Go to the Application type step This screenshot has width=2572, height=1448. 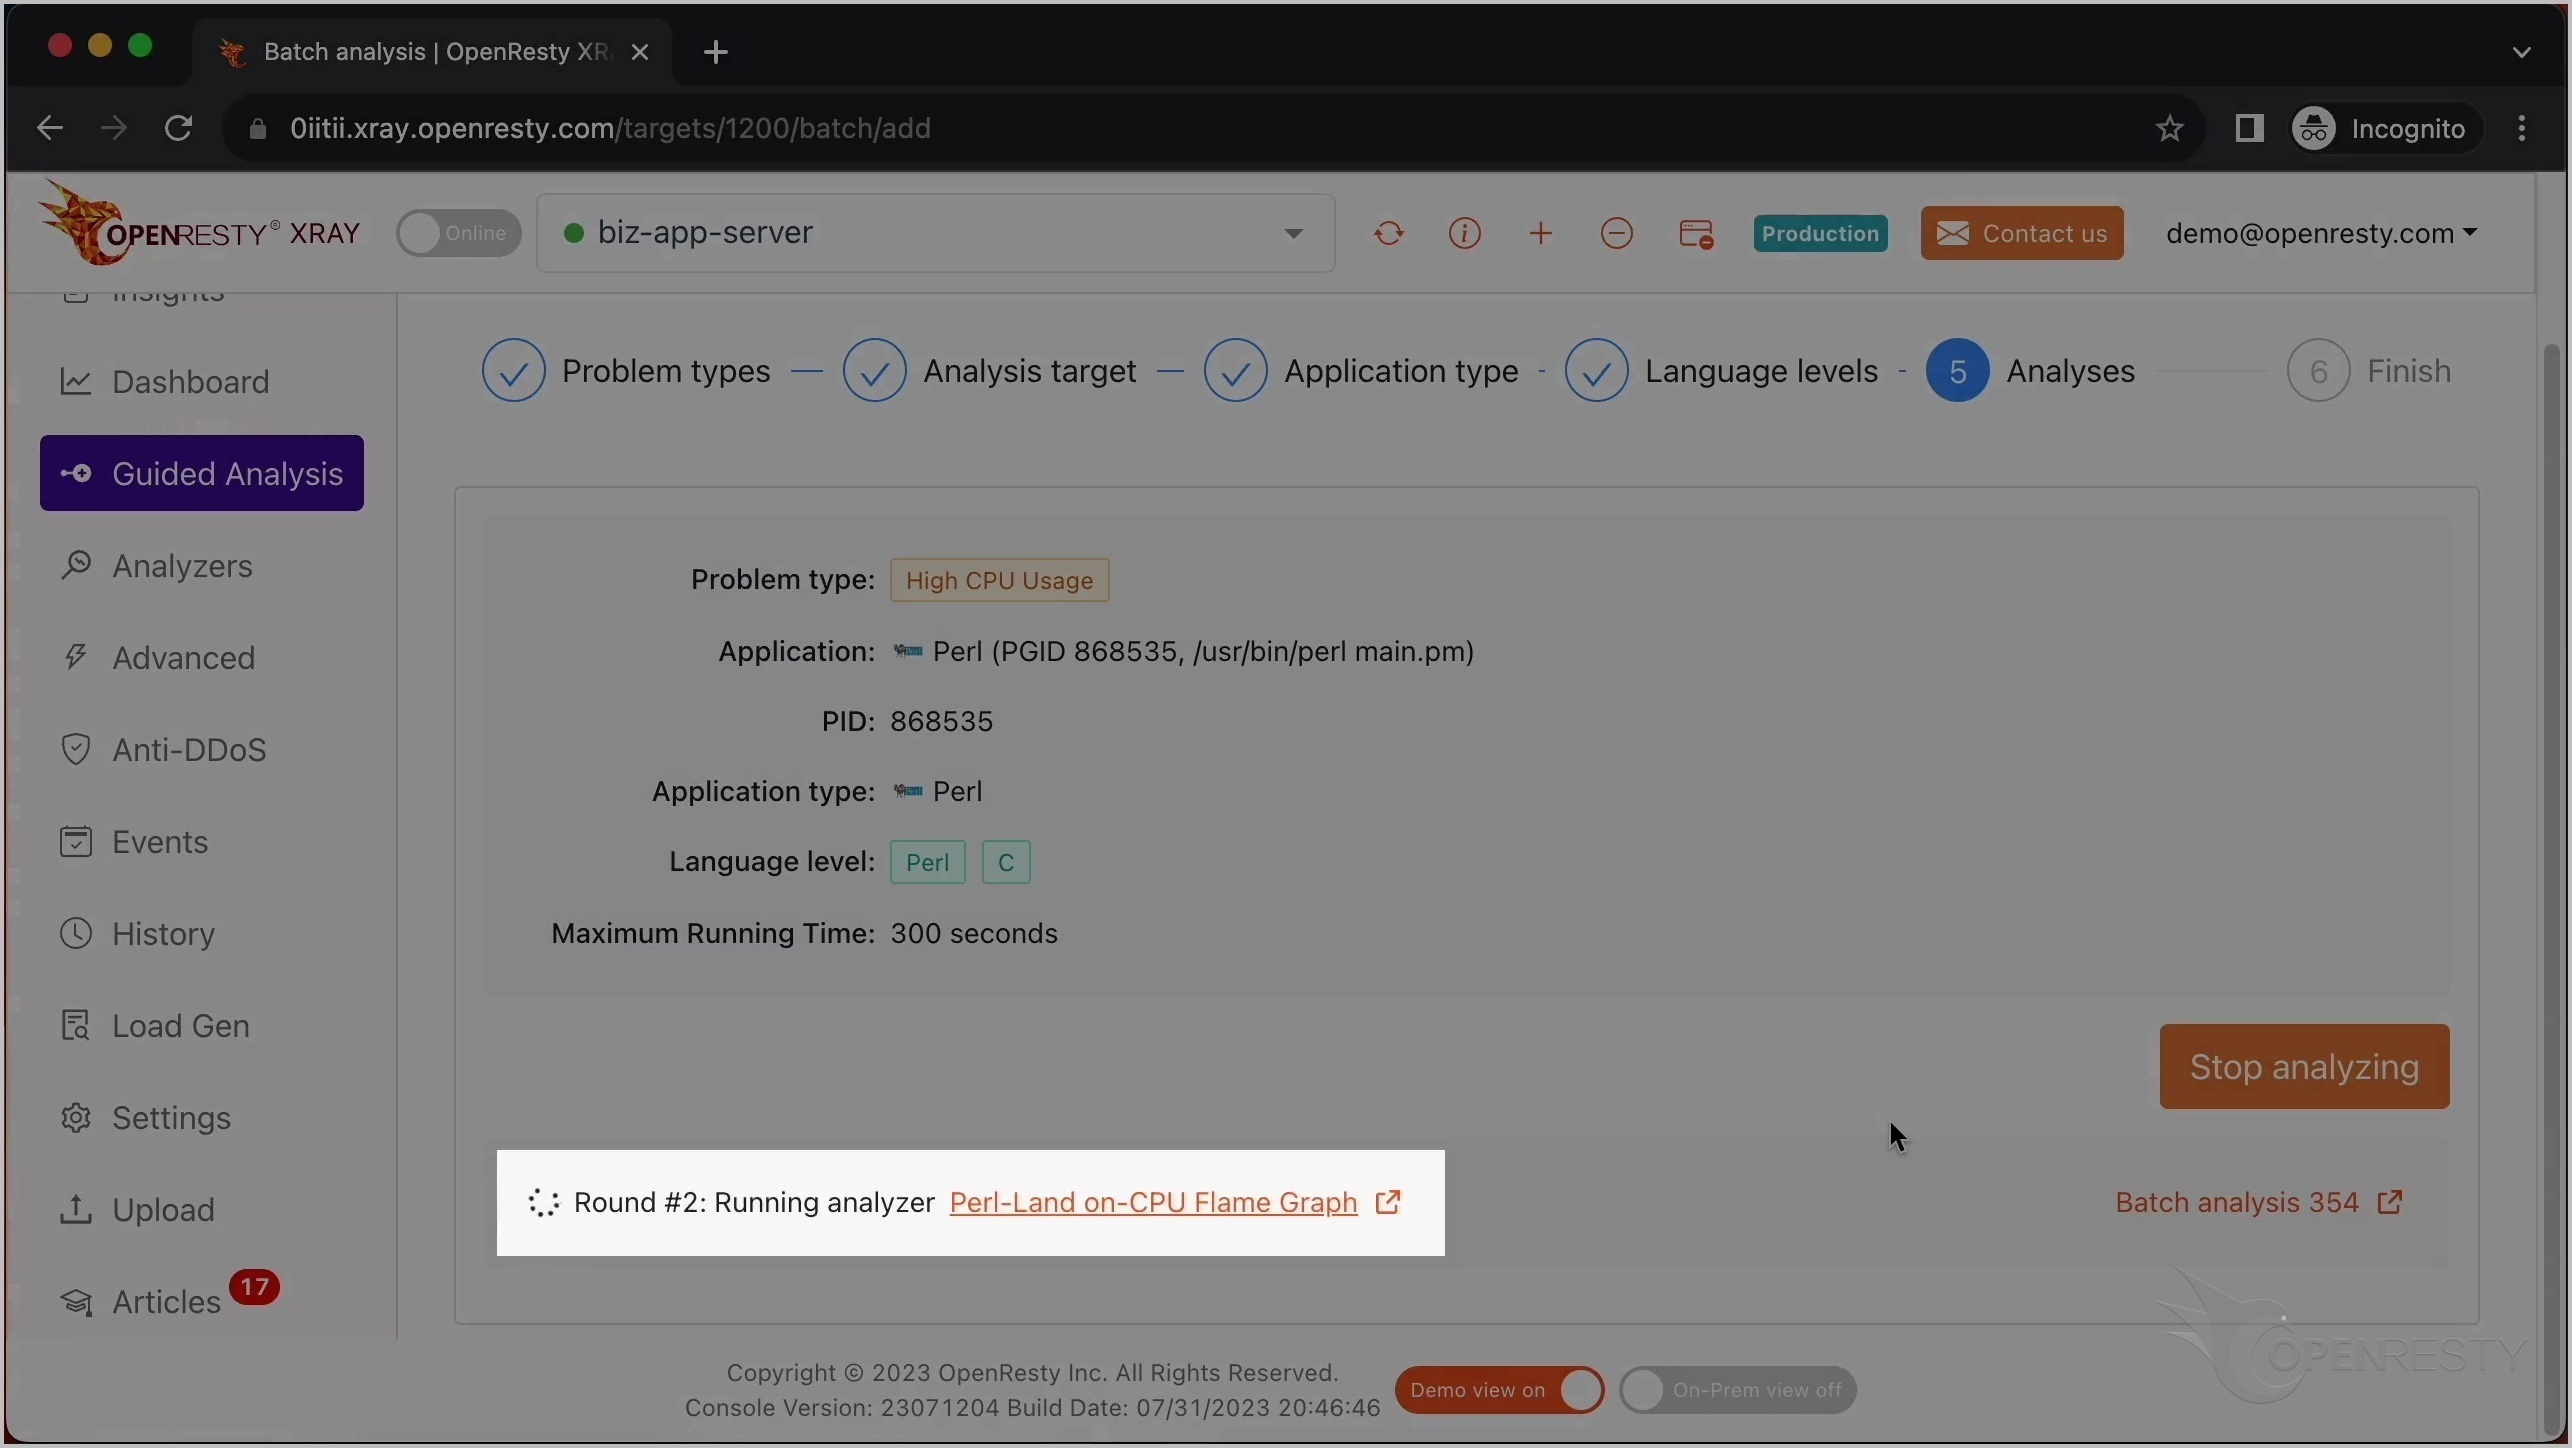point(1361,371)
